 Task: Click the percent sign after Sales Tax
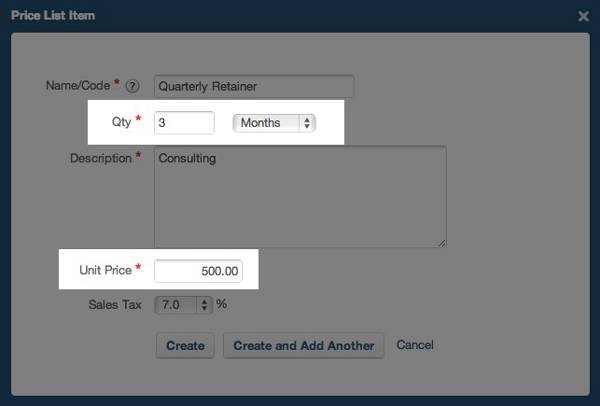point(222,304)
